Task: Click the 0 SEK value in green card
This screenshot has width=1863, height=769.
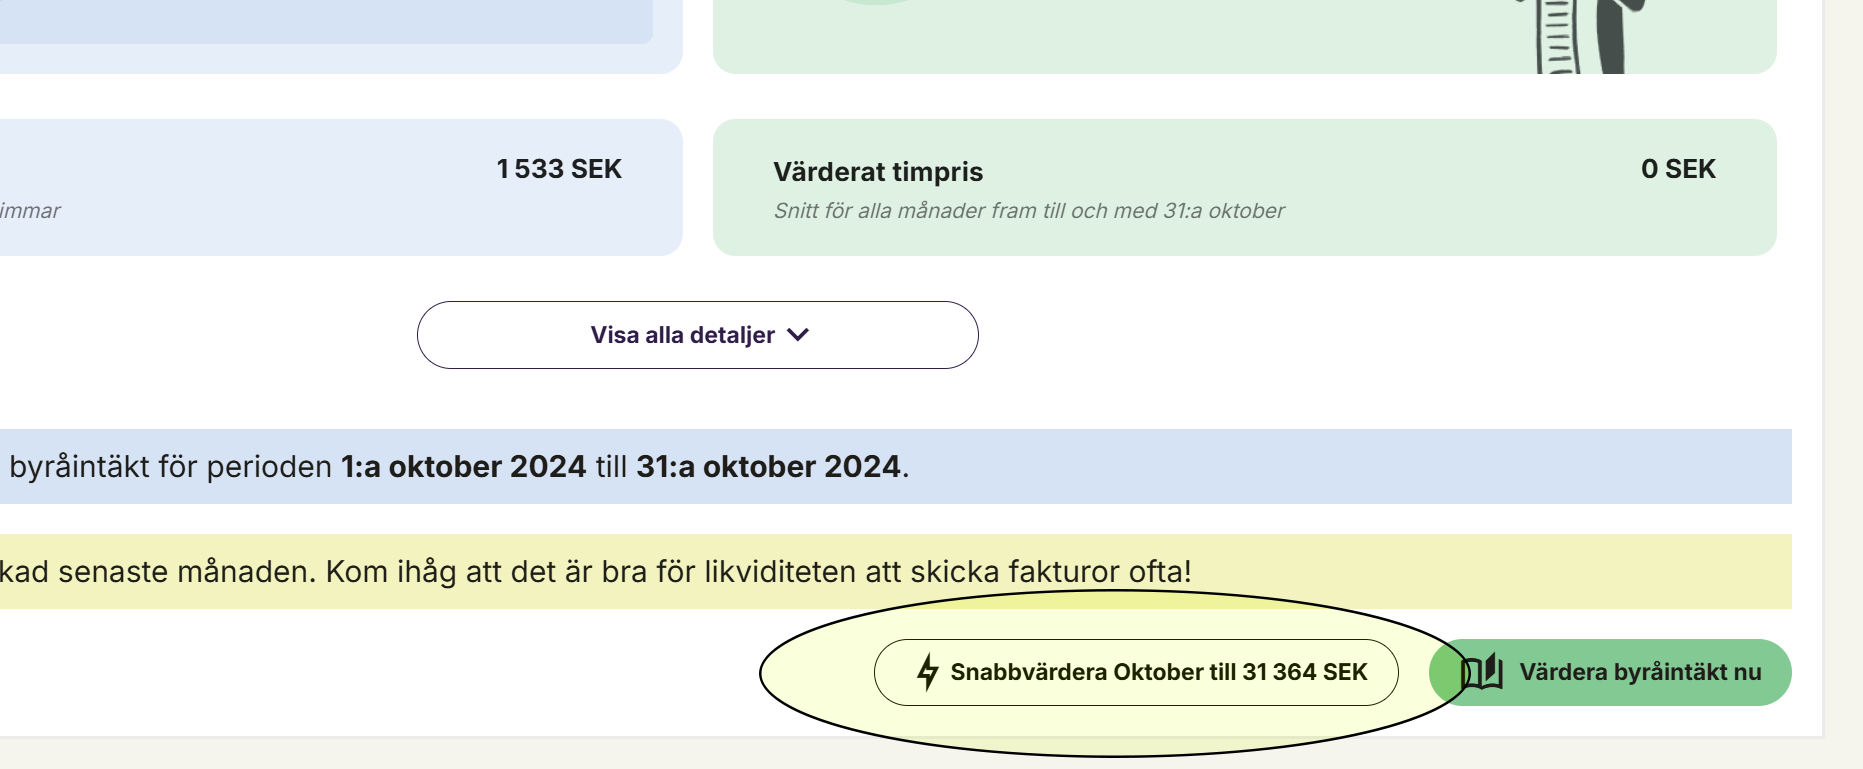Action: (1678, 169)
